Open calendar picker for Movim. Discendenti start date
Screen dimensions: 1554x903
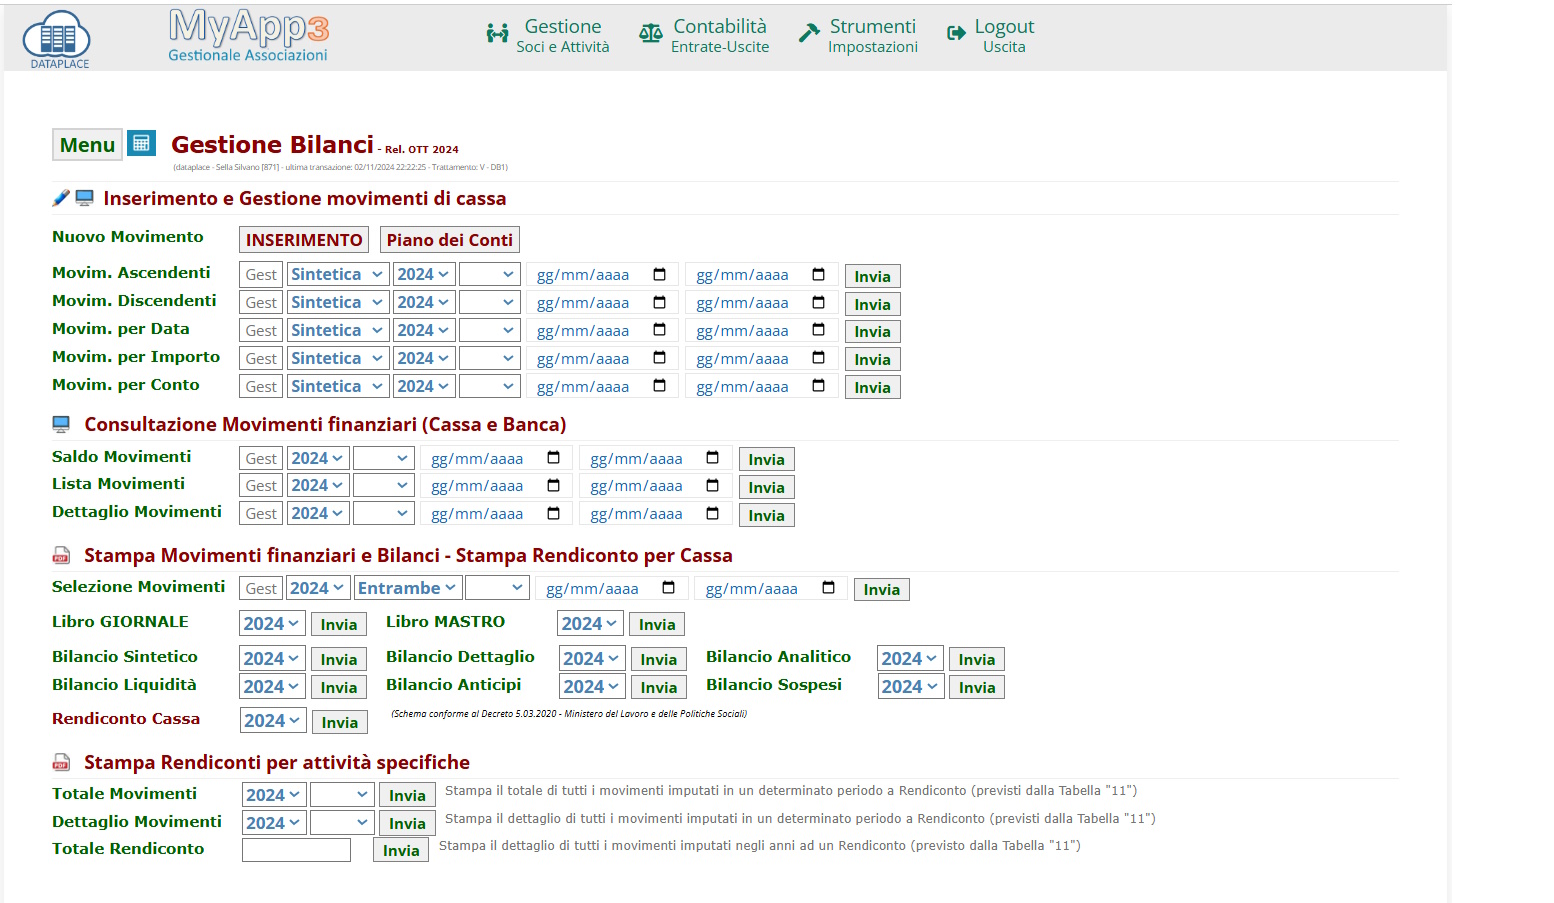(x=659, y=302)
